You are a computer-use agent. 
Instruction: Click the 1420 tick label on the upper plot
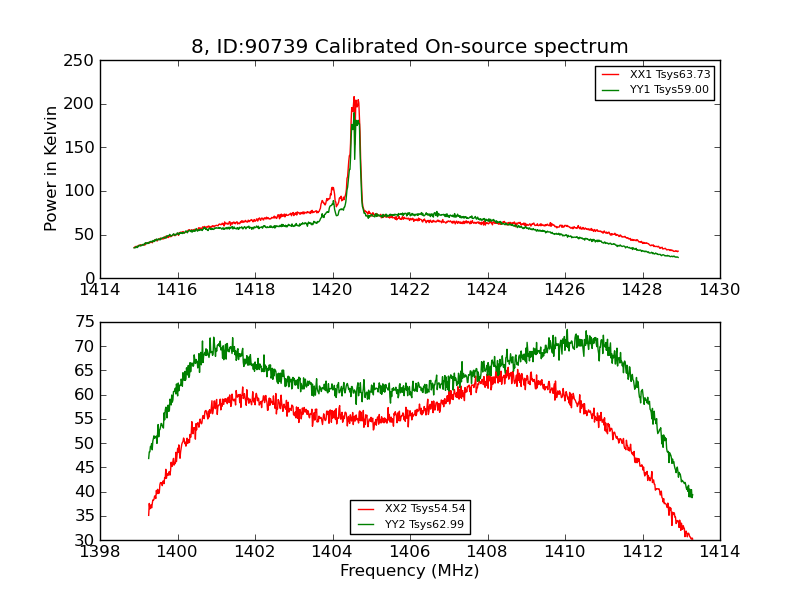332,290
